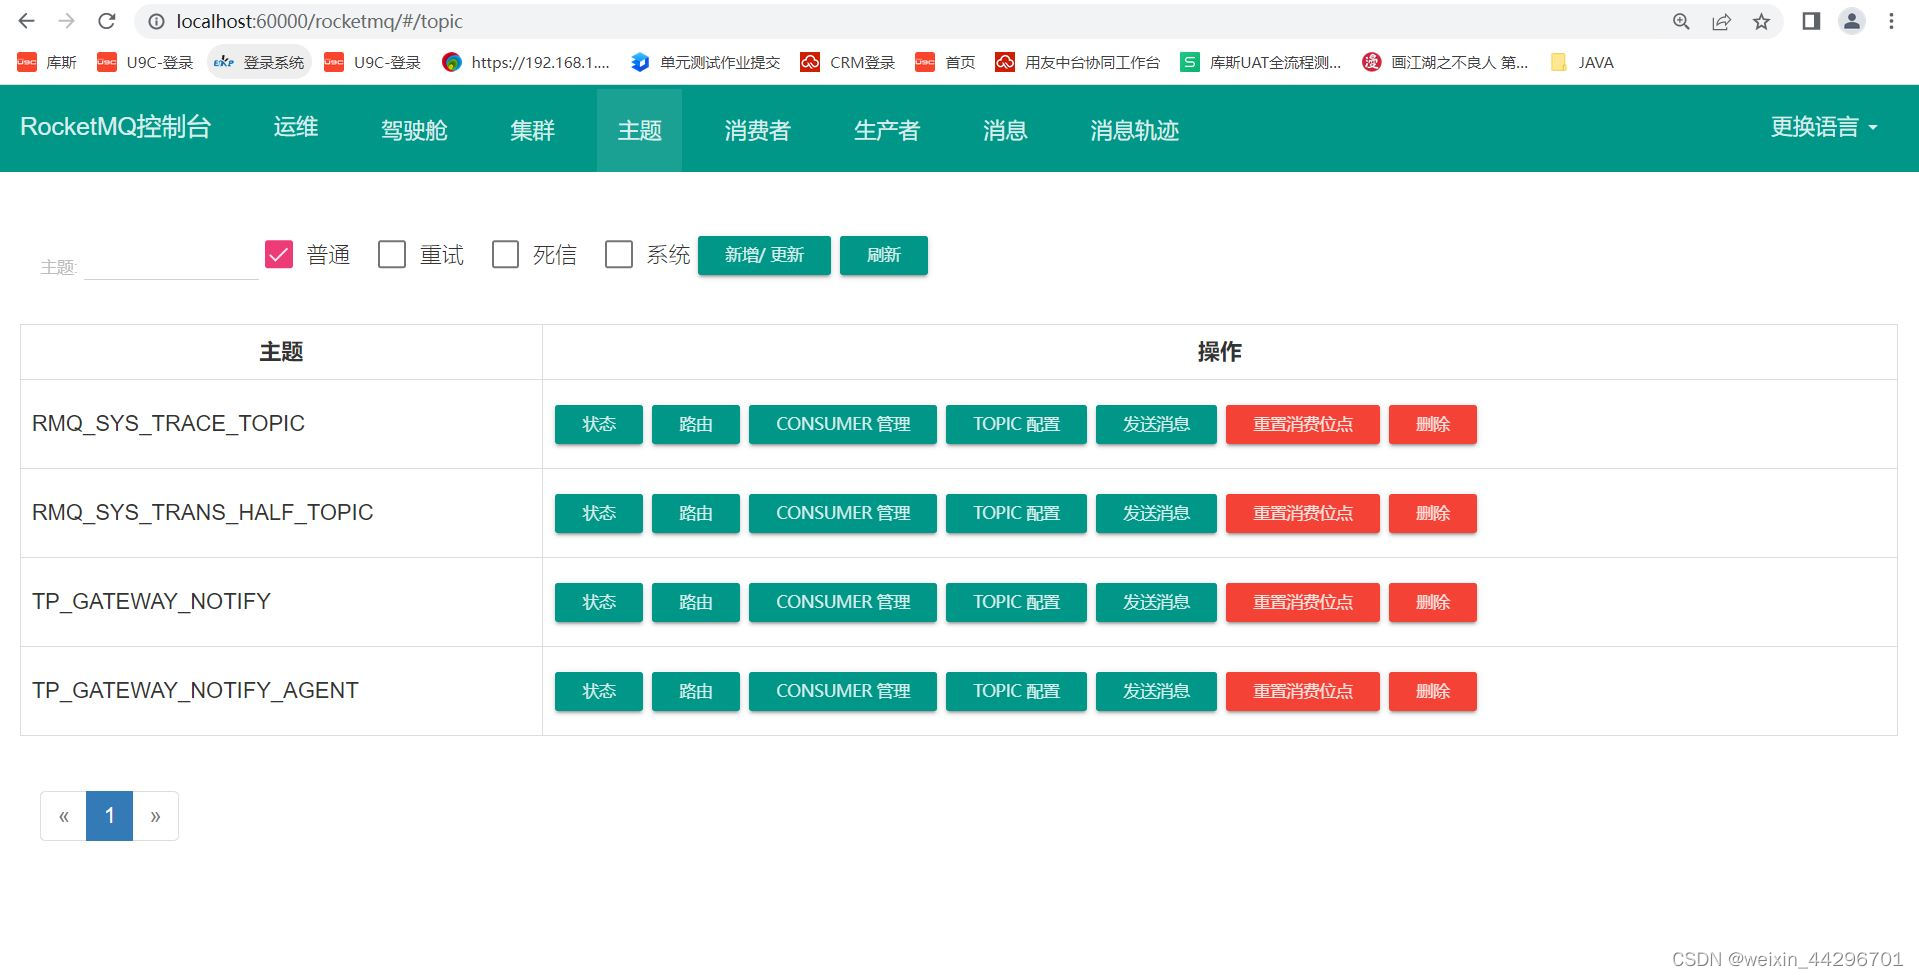
Task: Open the 登录系统 bookmark
Action: coord(260,62)
